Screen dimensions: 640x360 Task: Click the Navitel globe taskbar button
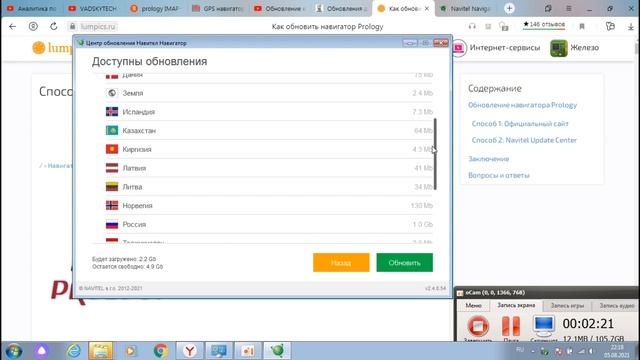tap(278, 351)
